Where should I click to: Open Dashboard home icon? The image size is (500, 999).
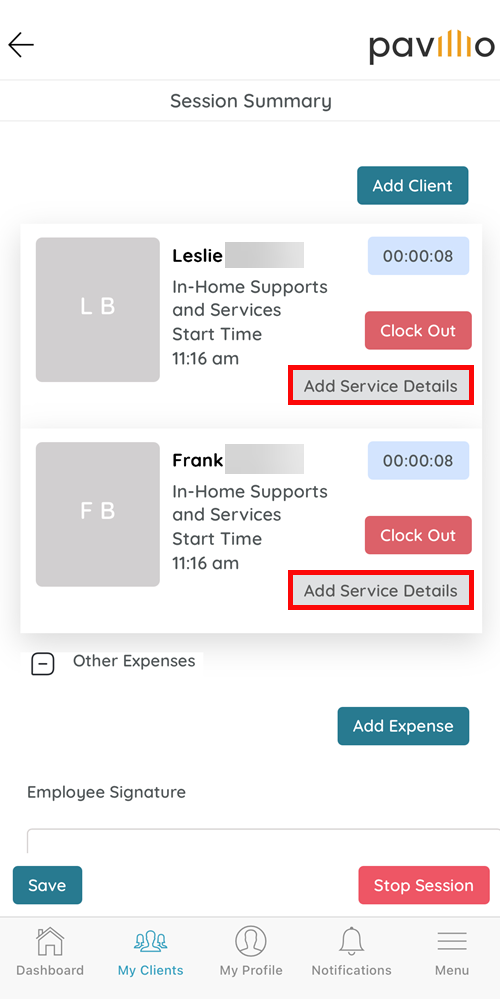50,941
